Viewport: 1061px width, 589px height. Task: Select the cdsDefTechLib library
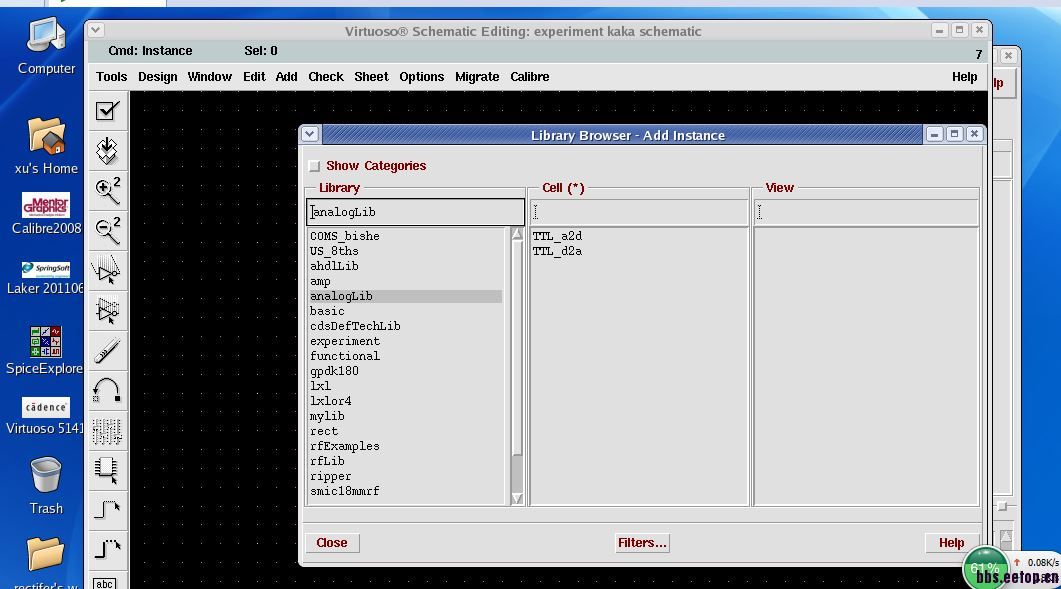pyautogui.click(x=355, y=326)
